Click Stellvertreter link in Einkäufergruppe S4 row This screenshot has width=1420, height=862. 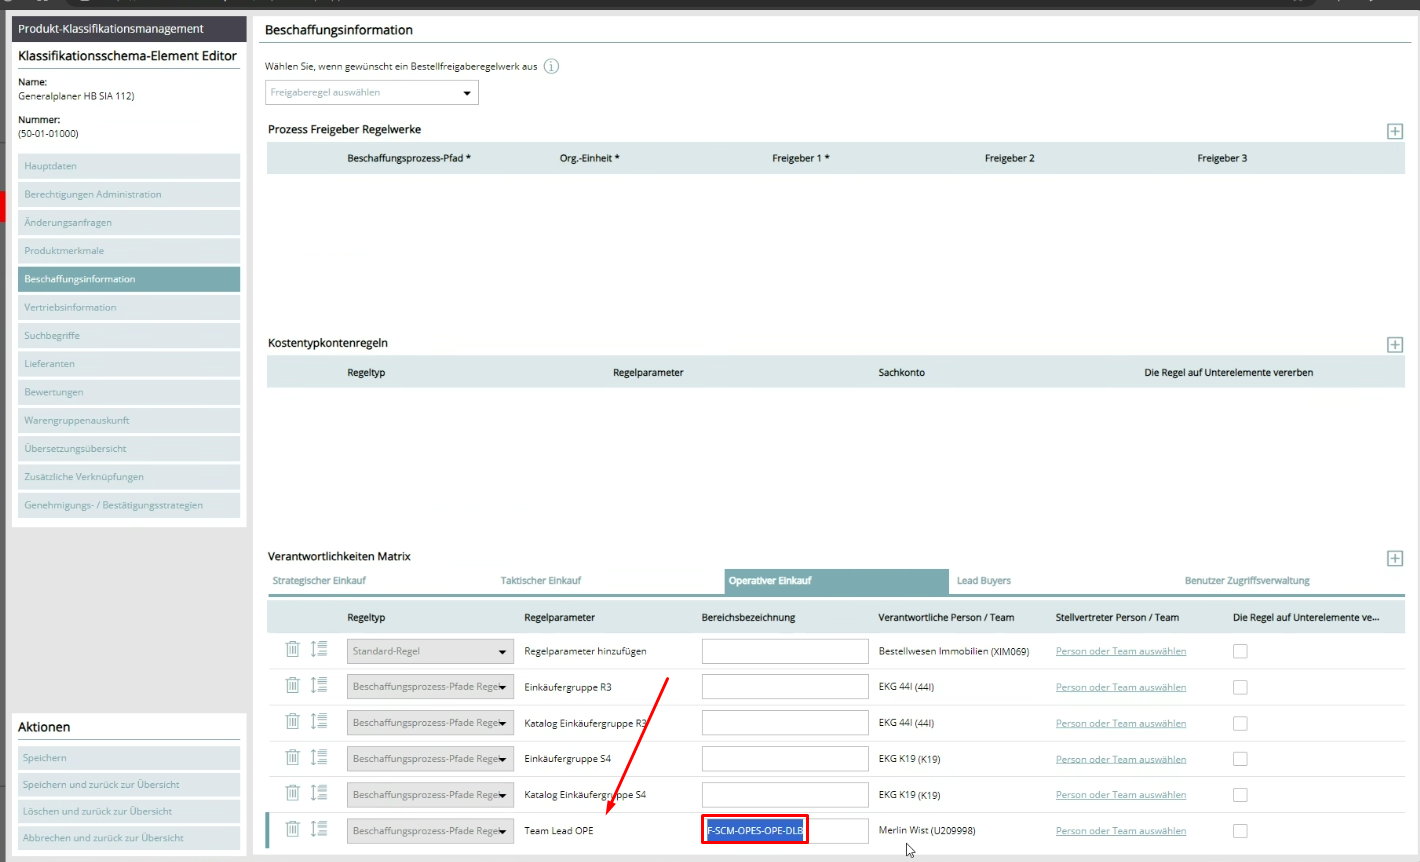pos(1120,759)
